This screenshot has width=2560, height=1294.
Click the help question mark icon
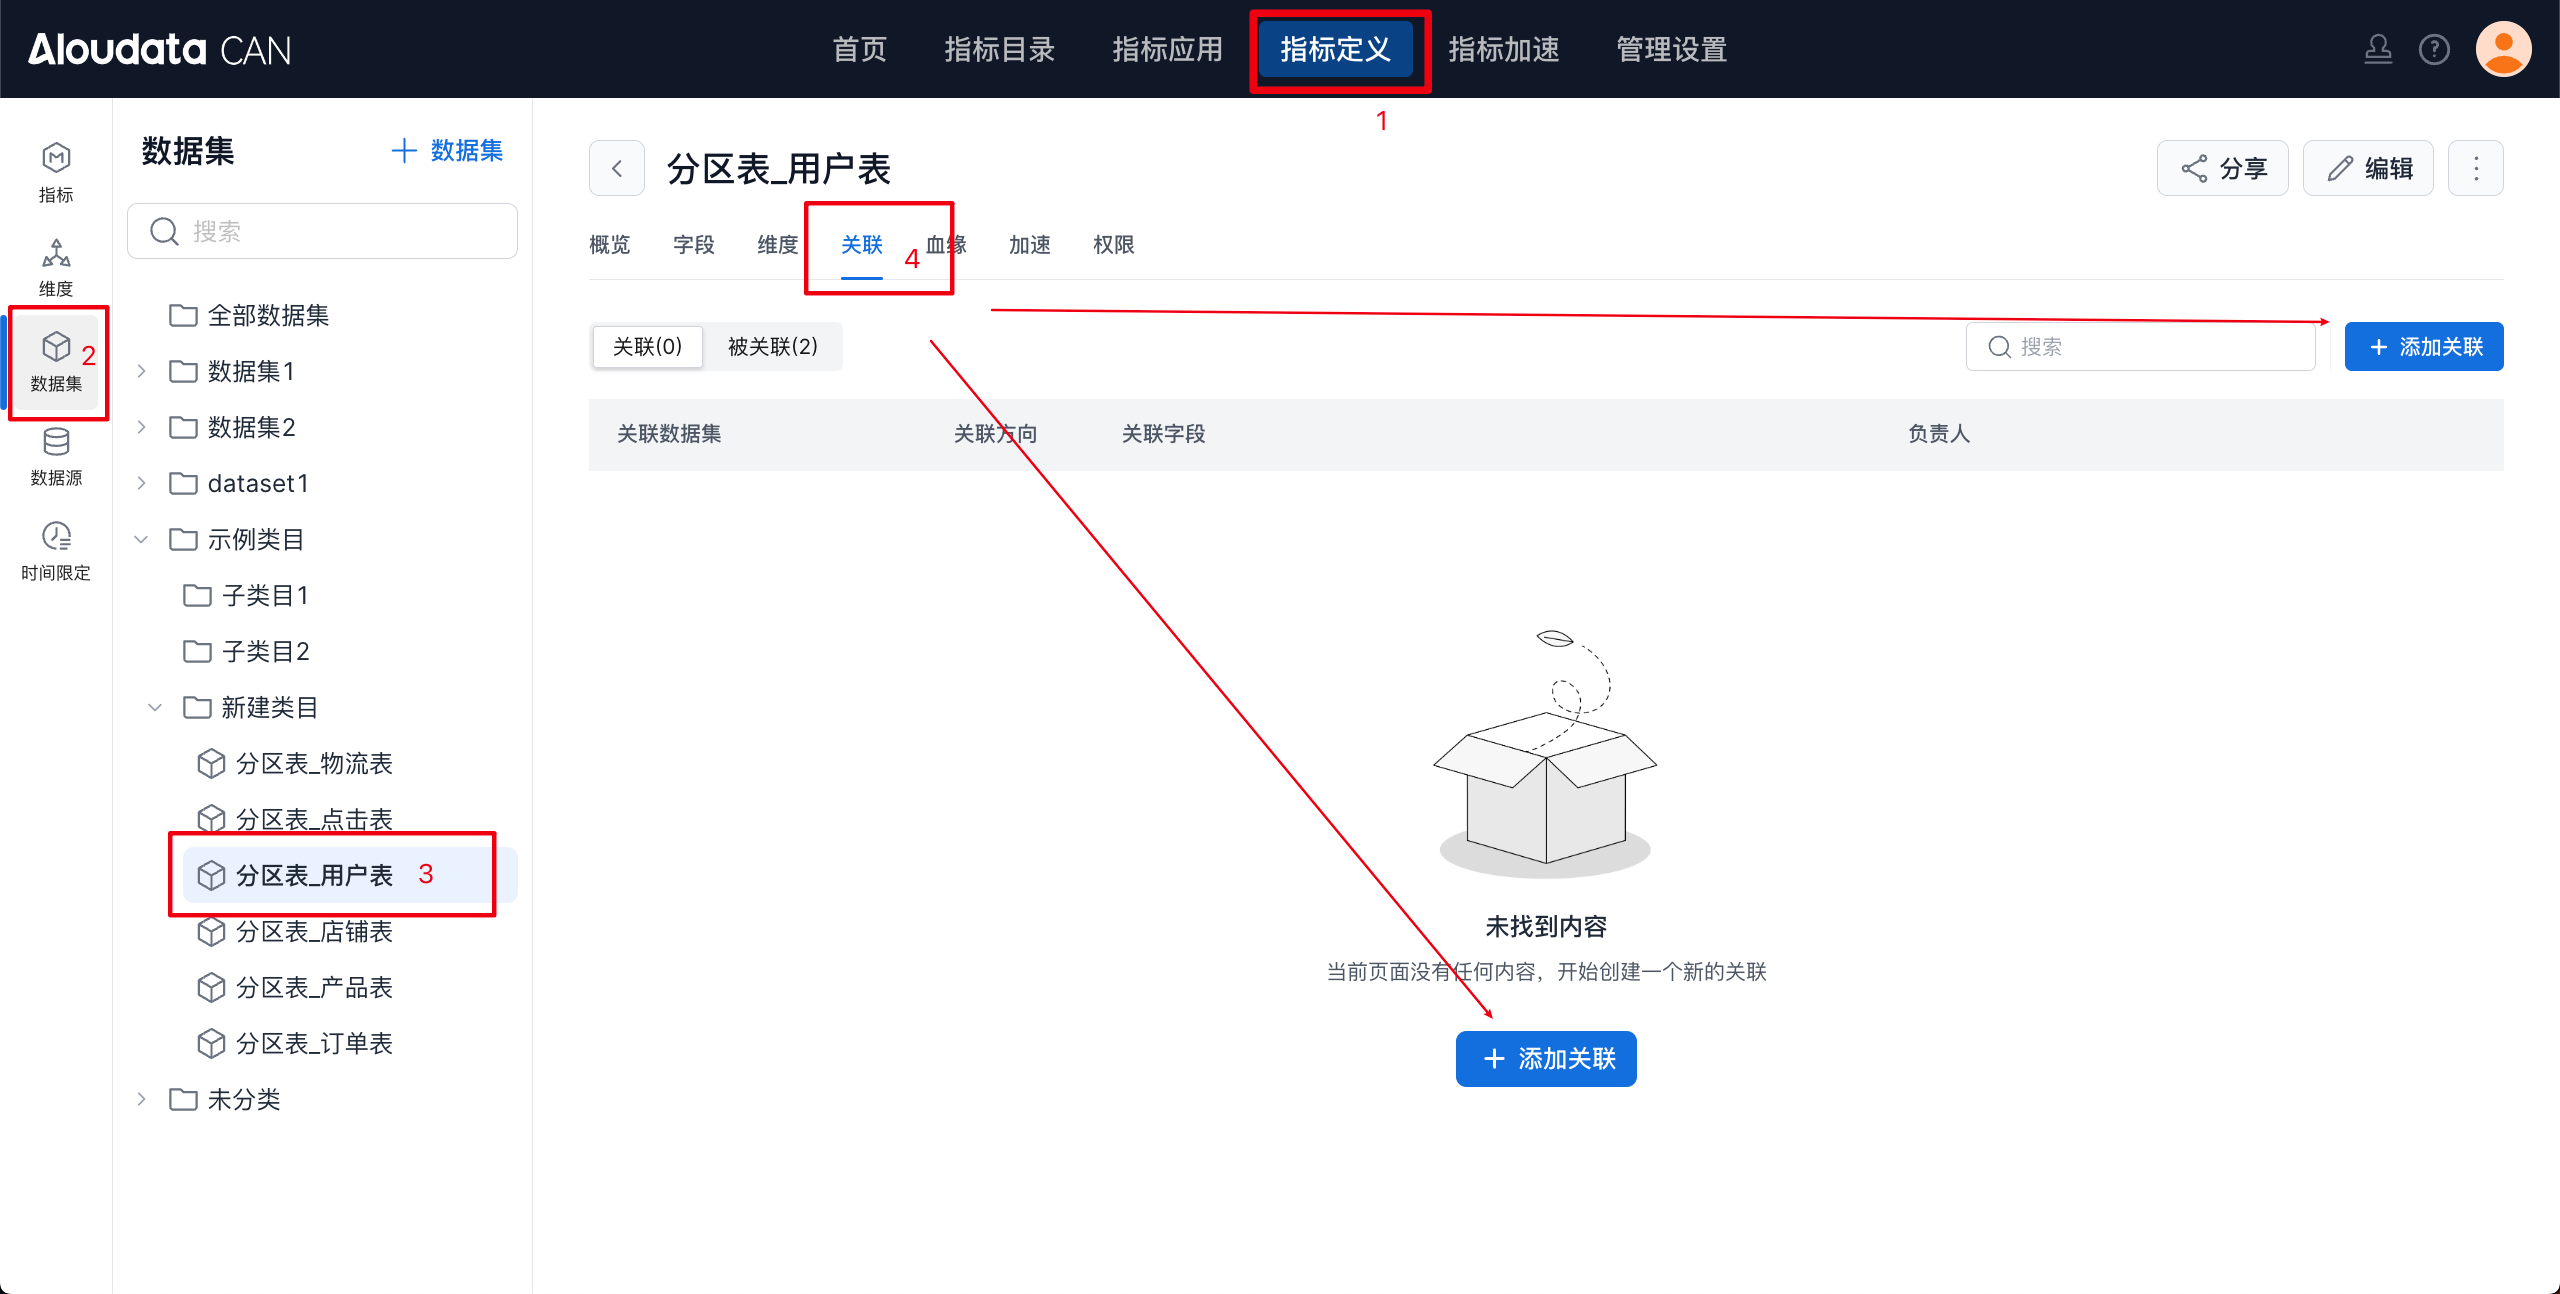2434,49
